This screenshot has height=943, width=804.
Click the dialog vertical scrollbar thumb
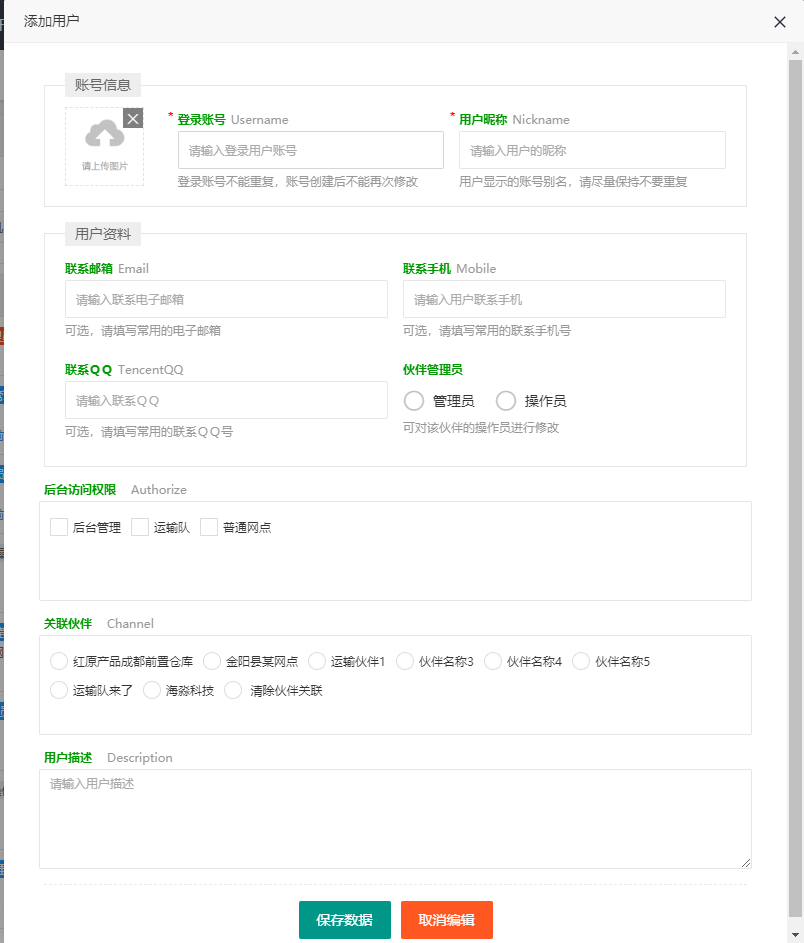pyautogui.click(x=796, y=487)
